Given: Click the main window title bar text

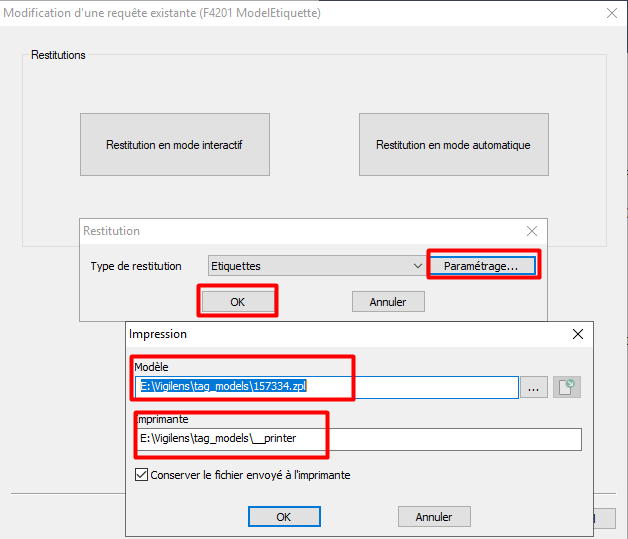Looking at the screenshot, I should 164,14.
